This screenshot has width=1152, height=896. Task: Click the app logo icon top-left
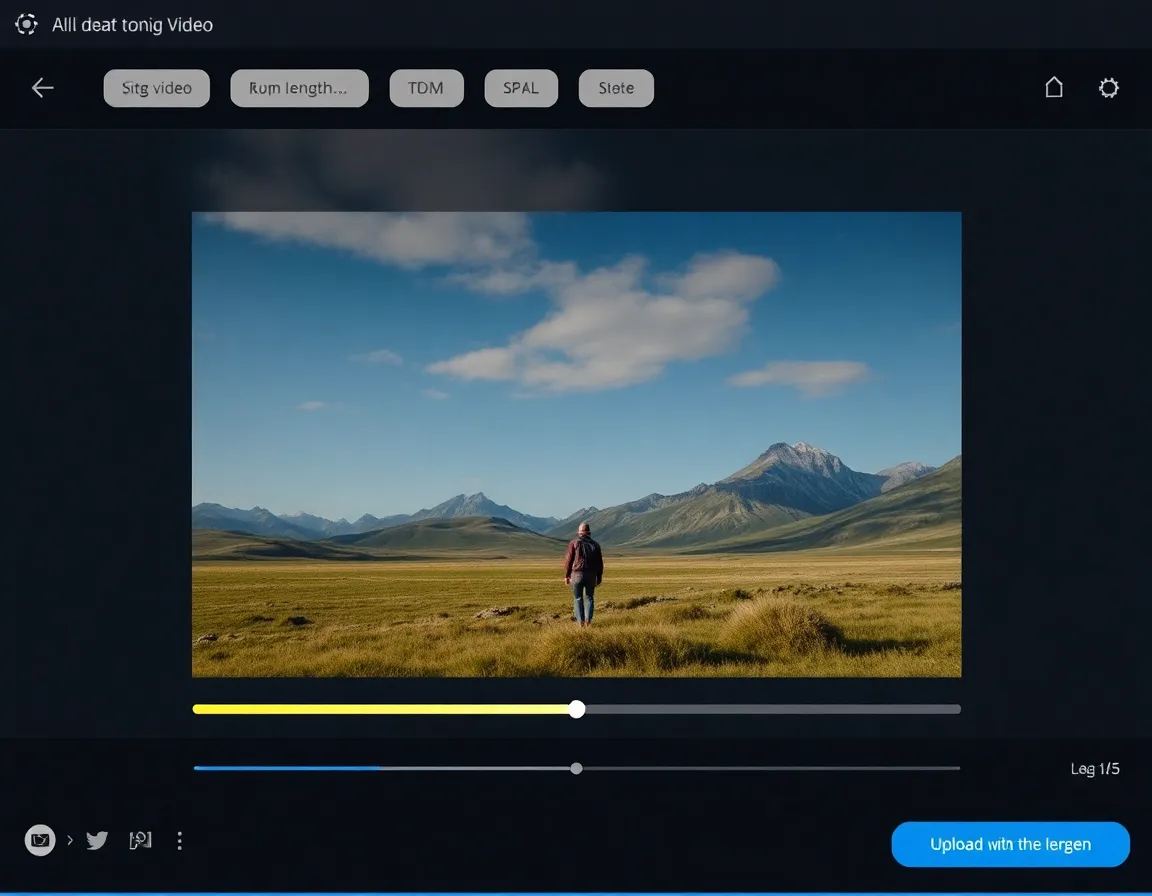[x=26, y=24]
